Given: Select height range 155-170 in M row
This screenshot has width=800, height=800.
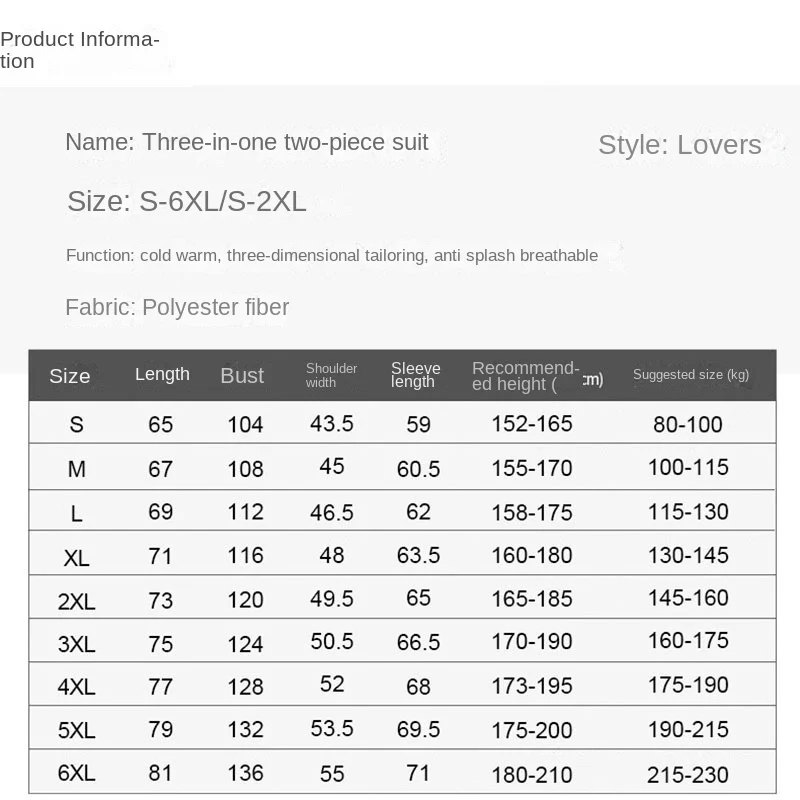Looking at the screenshot, I should [532, 468].
